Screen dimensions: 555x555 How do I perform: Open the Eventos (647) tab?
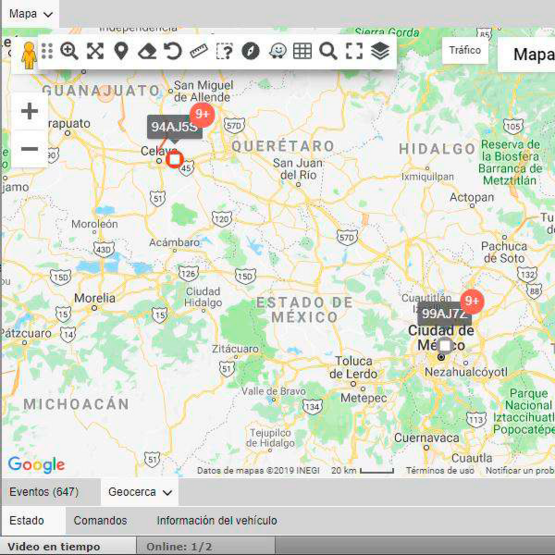pyautogui.click(x=44, y=492)
